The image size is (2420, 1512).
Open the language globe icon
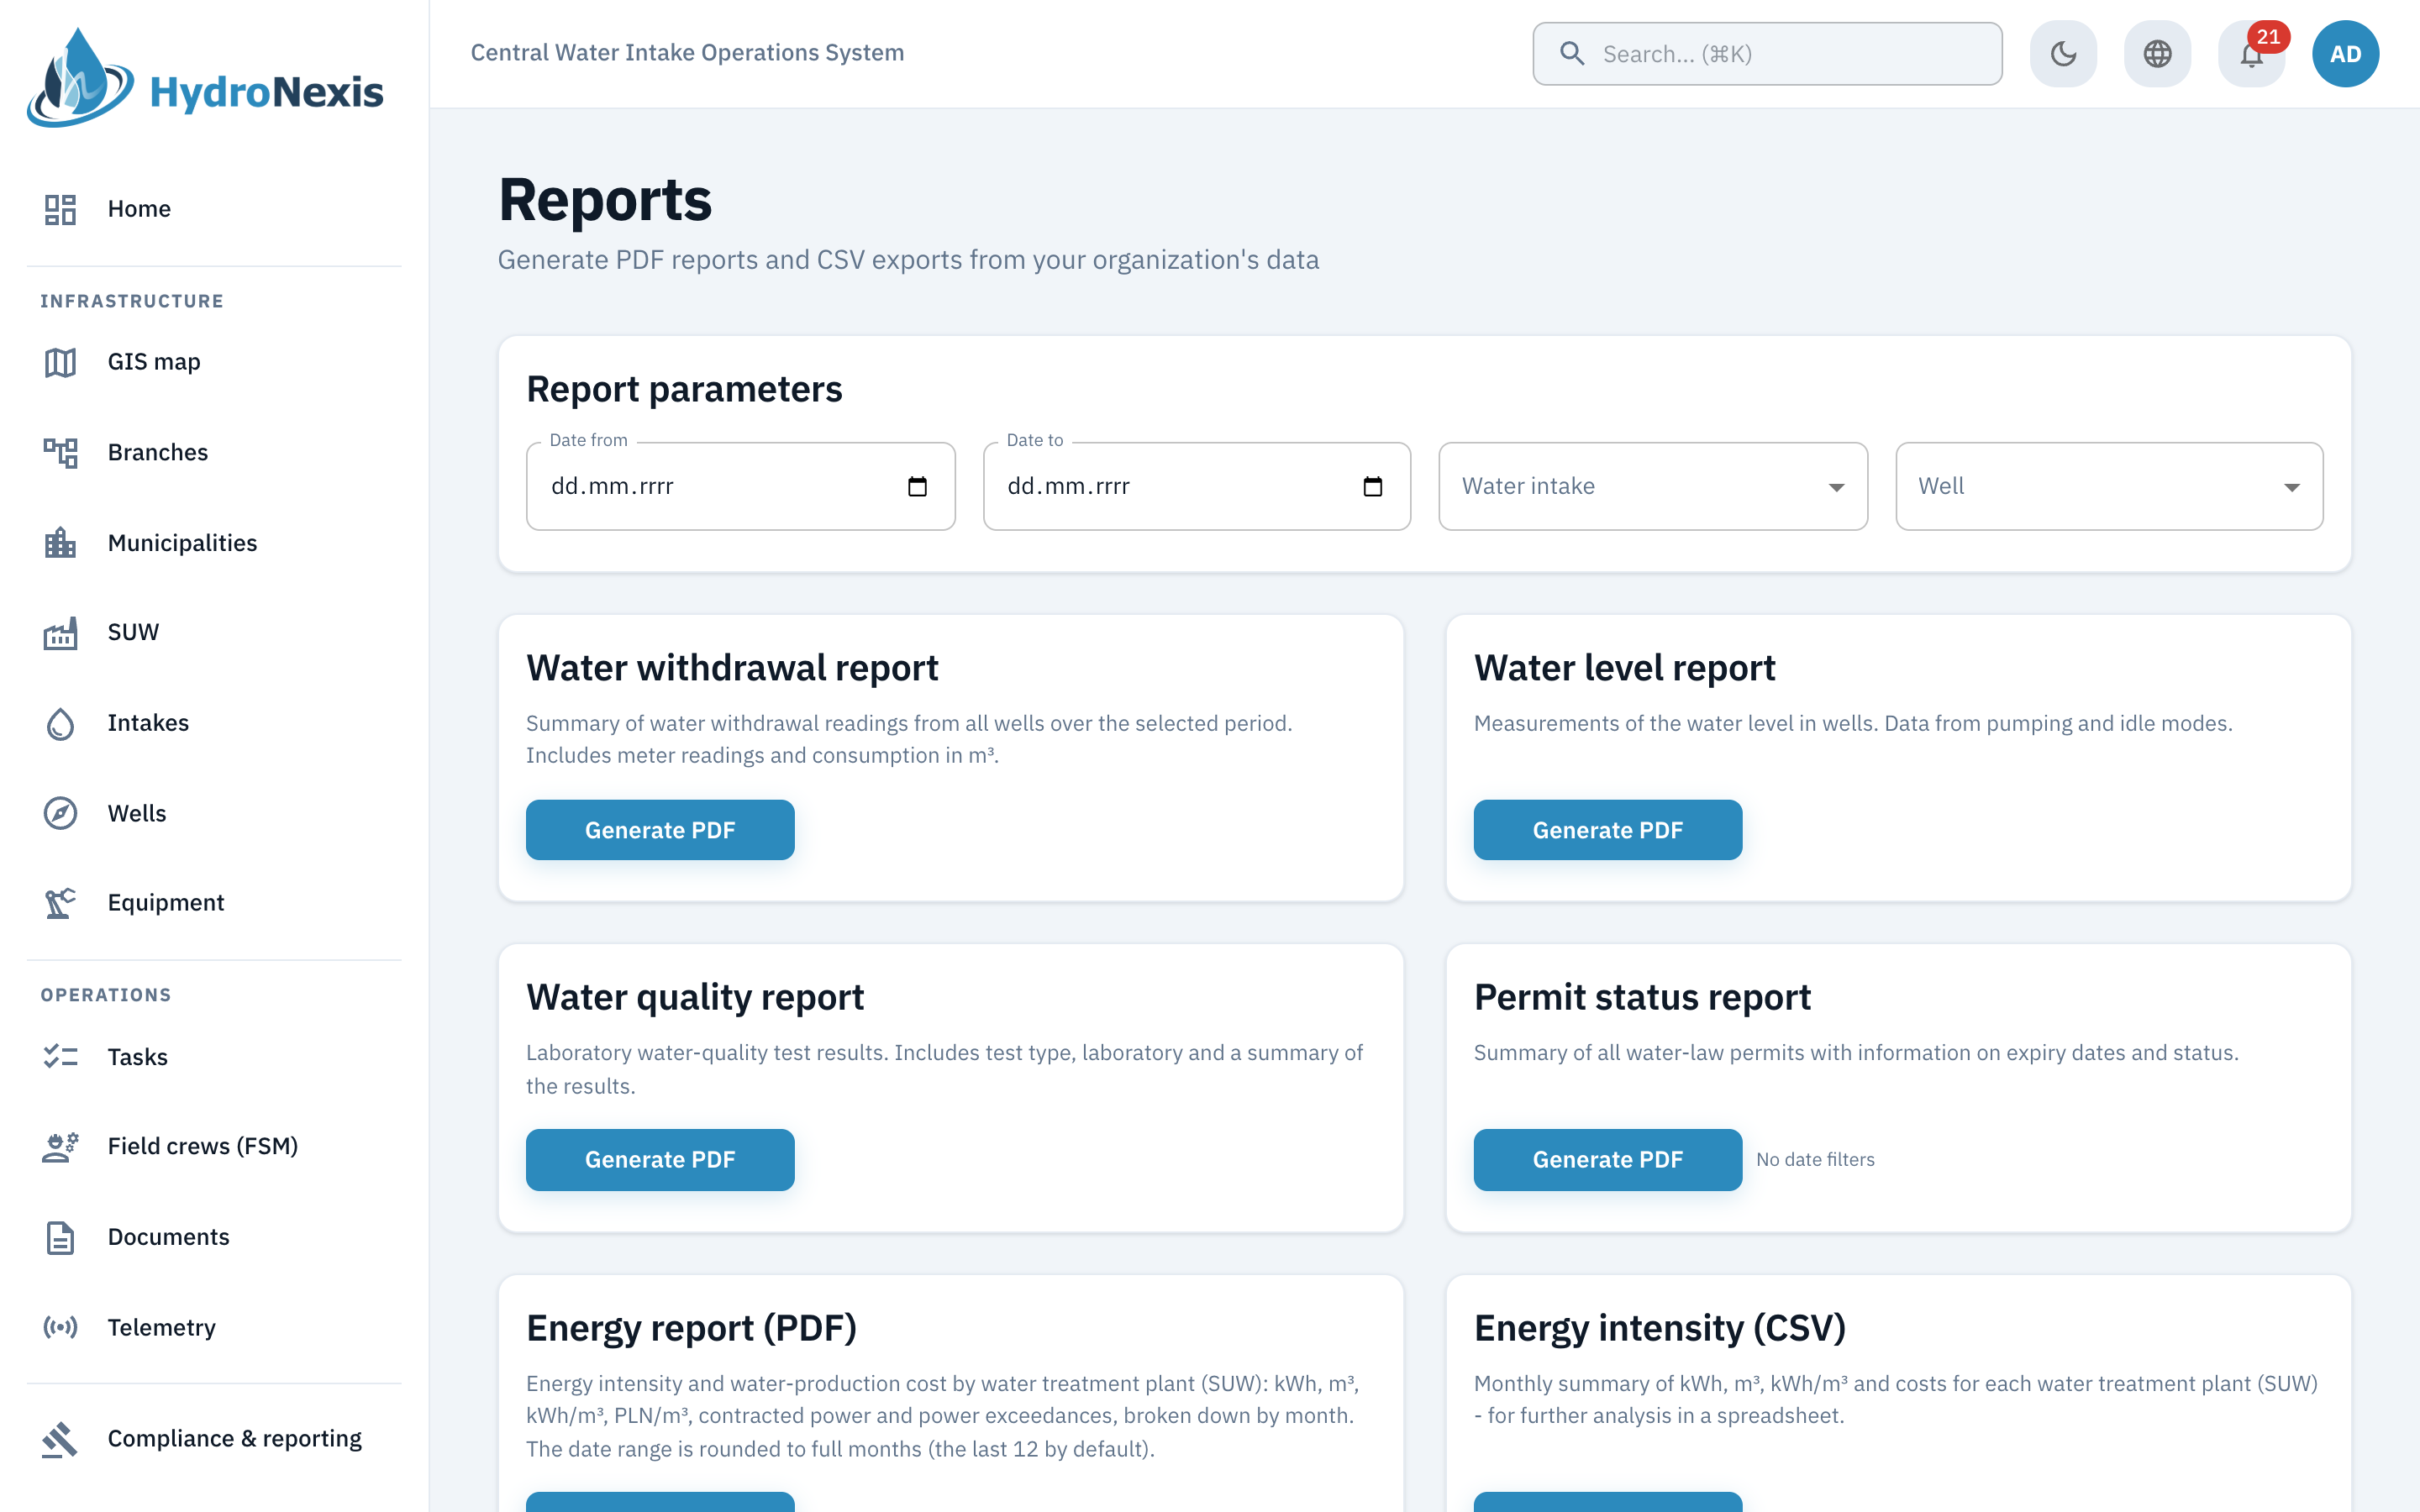(2157, 54)
